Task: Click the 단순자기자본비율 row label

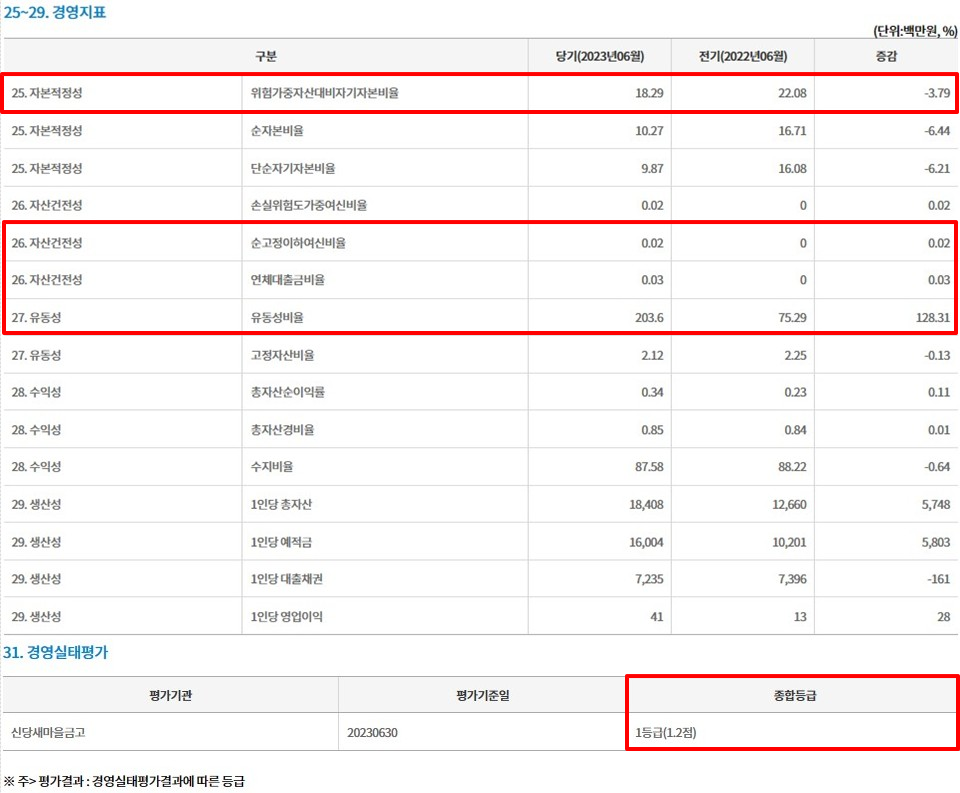Action: click(x=290, y=168)
